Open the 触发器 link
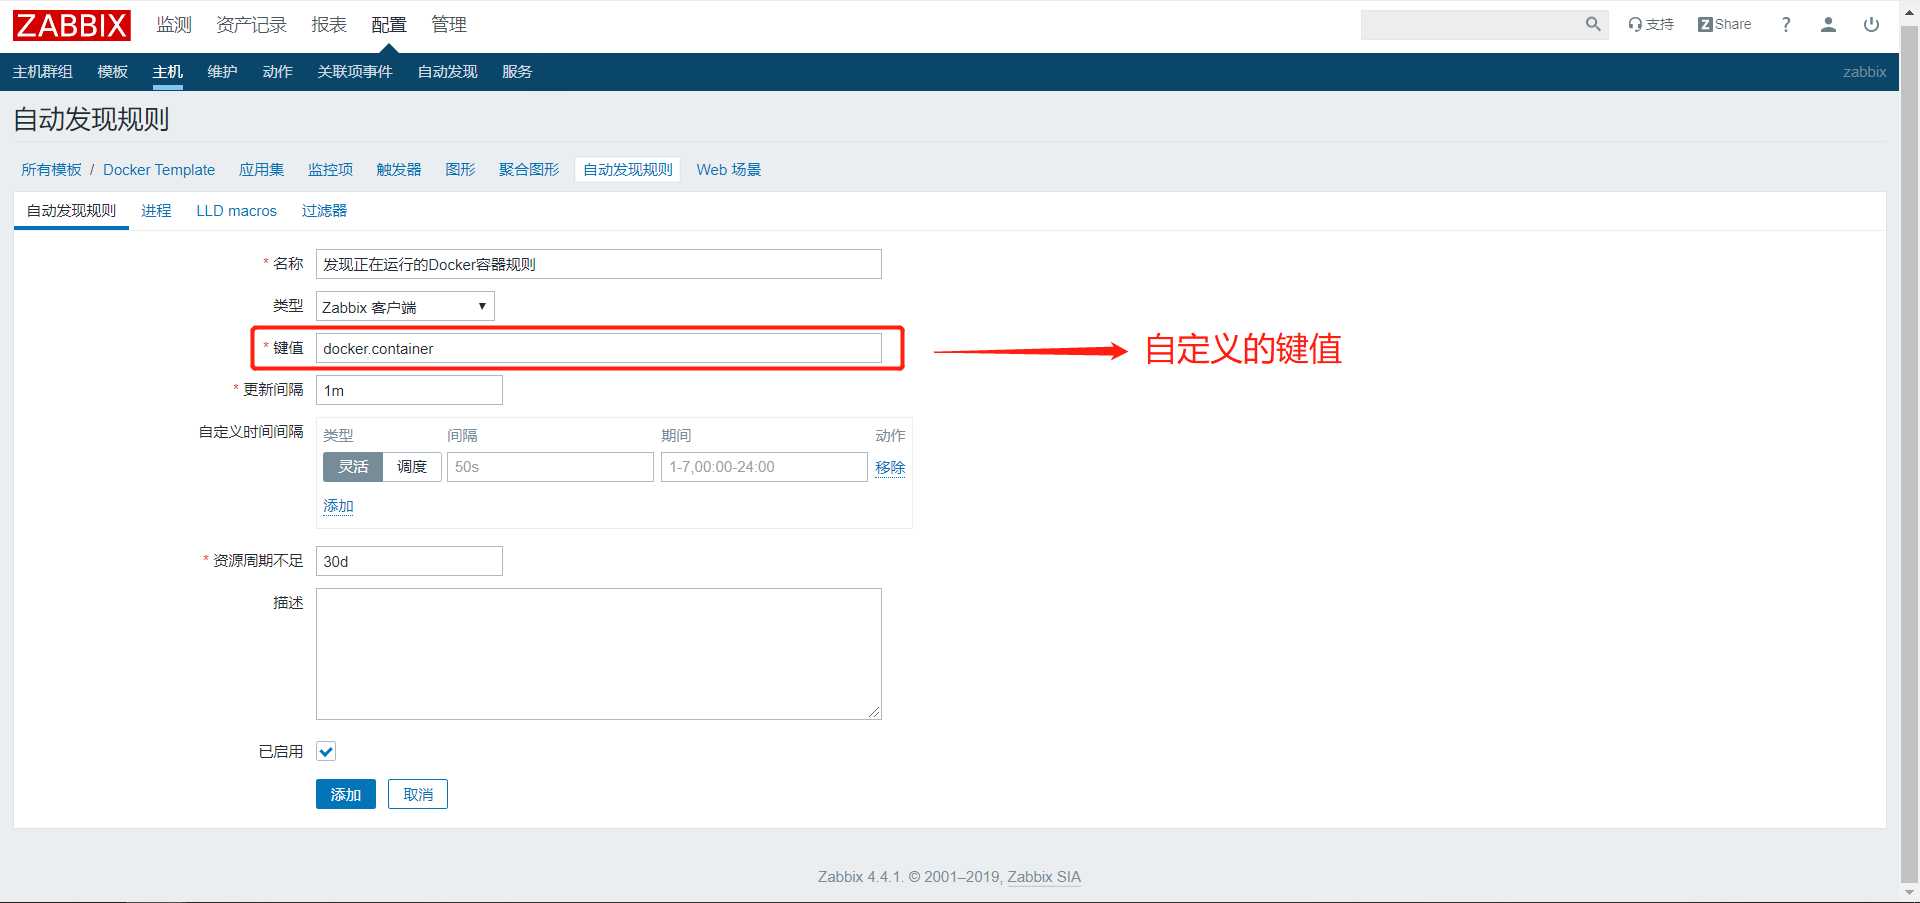The width and height of the screenshot is (1920, 903). pos(399,170)
